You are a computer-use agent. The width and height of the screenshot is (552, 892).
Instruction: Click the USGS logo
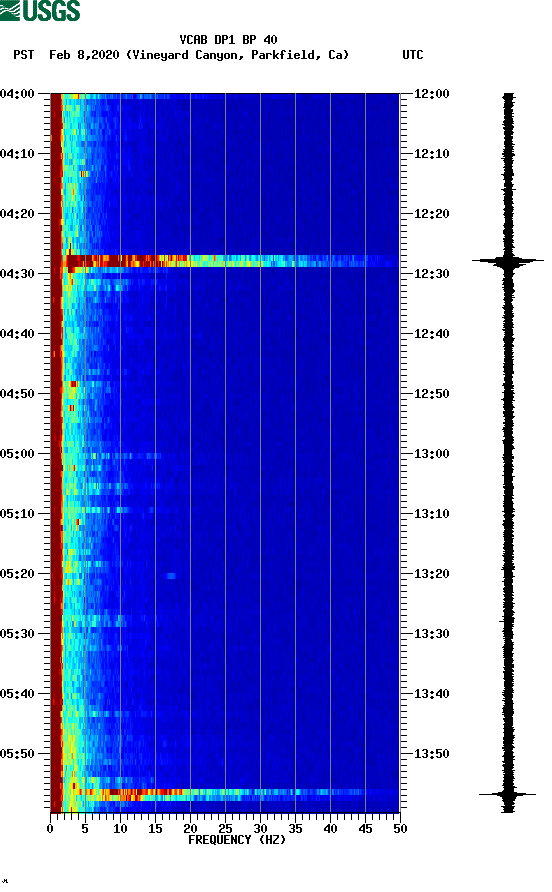pos(40,10)
